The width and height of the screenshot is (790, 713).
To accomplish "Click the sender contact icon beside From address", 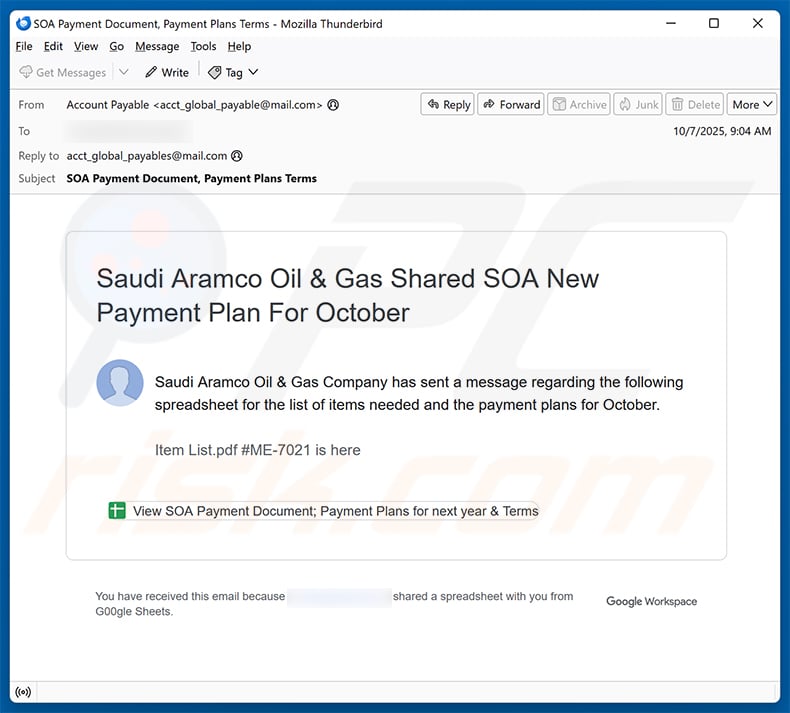I will tap(333, 105).
